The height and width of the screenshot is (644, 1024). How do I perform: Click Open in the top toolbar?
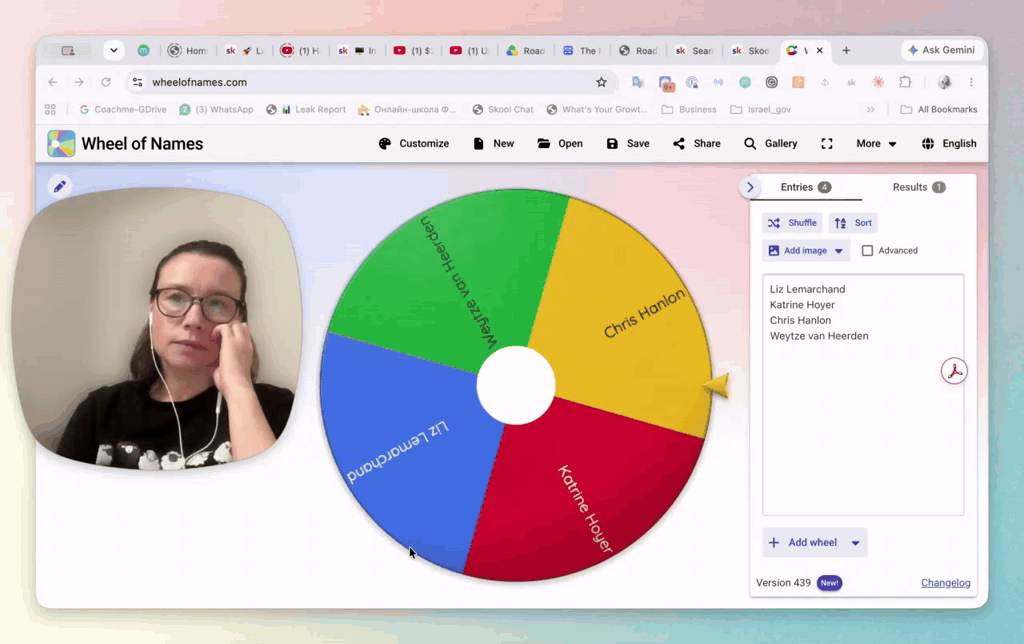[560, 144]
